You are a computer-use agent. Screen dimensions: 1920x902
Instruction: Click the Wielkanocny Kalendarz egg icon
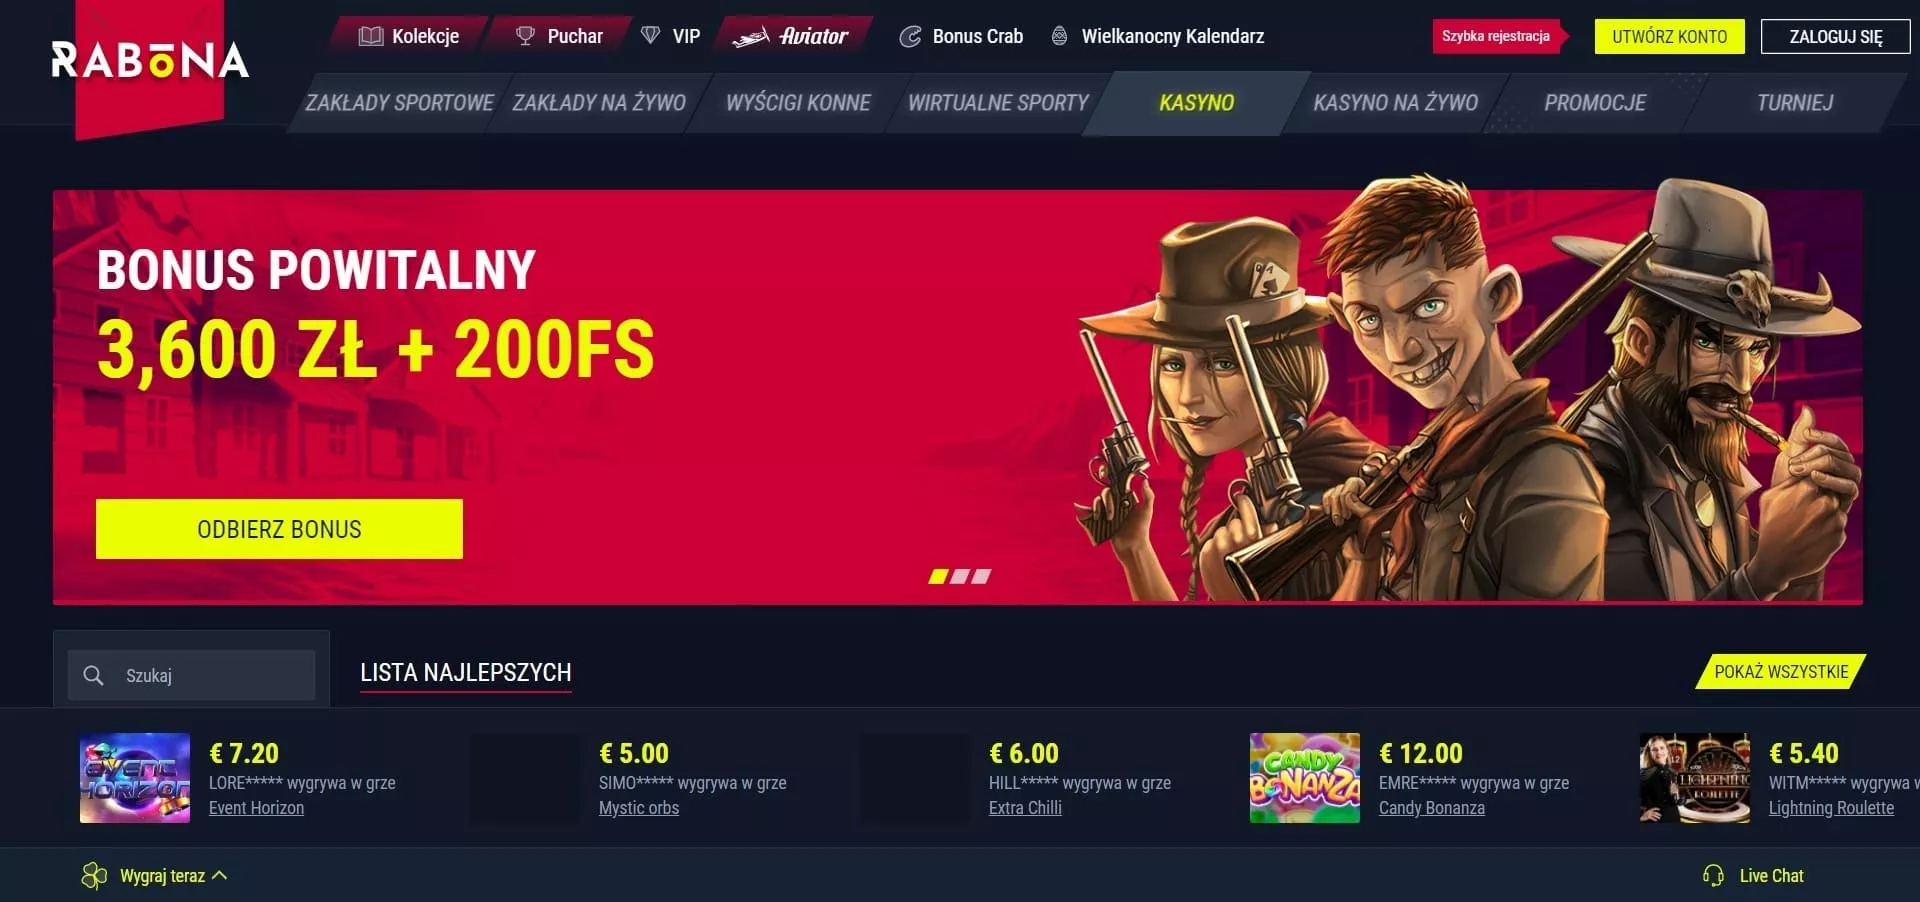(1059, 36)
